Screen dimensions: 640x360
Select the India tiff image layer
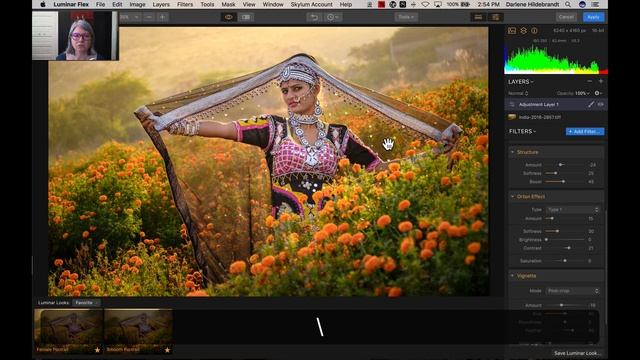pyautogui.click(x=555, y=117)
